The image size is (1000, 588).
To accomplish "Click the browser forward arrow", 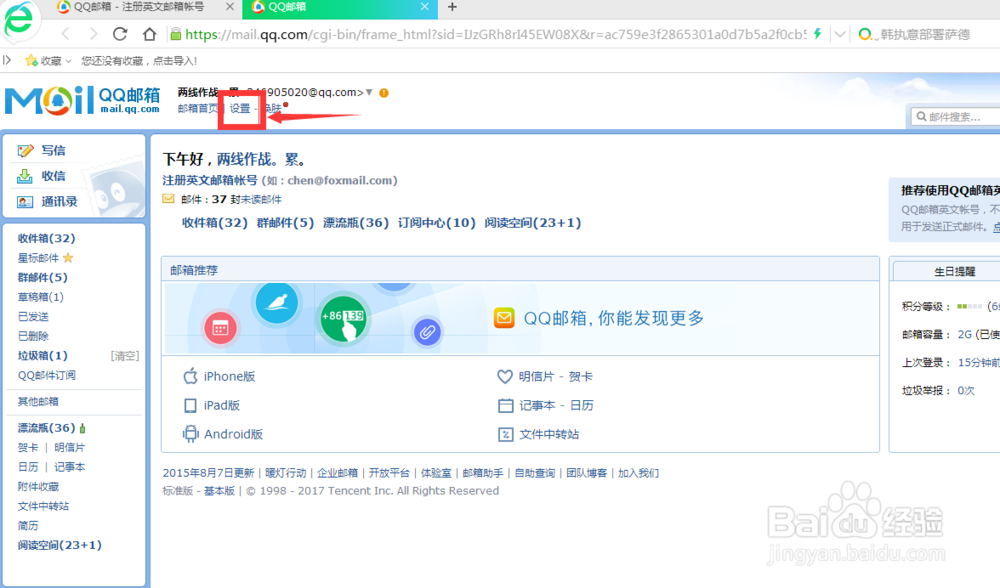I will tap(93, 34).
